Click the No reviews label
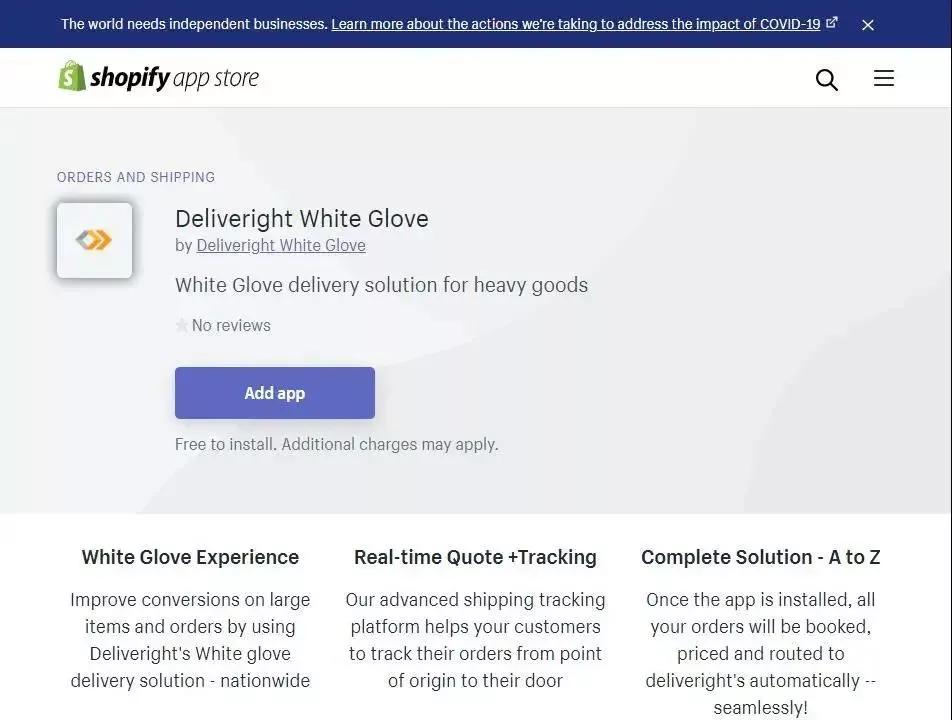 (x=231, y=325)
